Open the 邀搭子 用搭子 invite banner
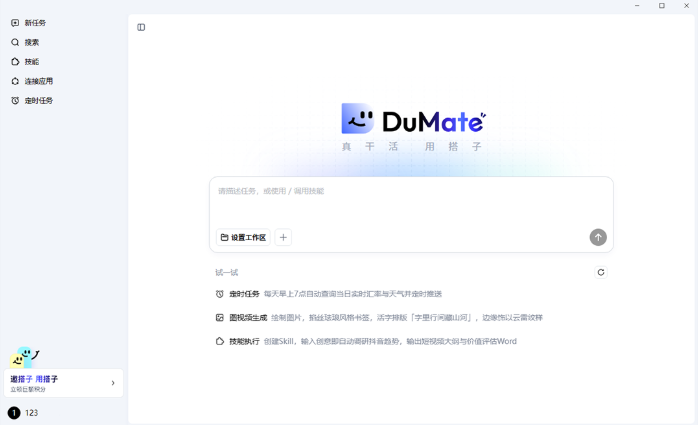This screenshot has width=698, height=425. pyautogui.click(x=64, y=383)
